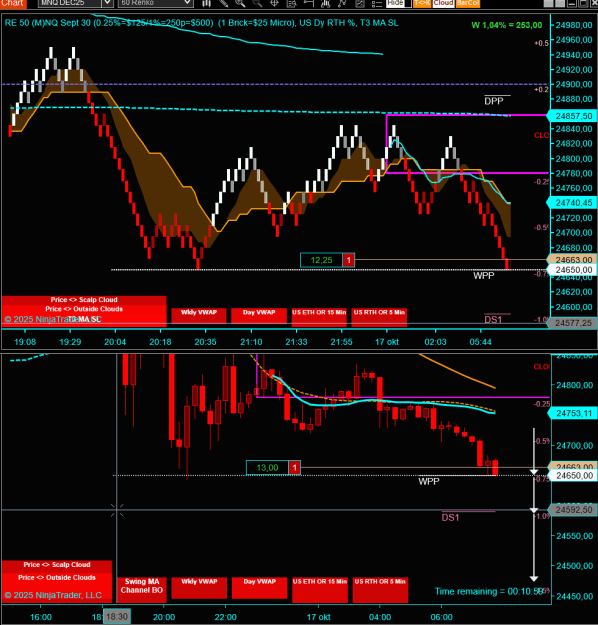Toggle the orange T<>K toolbar button
Image resolution: width=598 pixels, height=625 pixels.
pyautogui.click(x=422, y=3)
